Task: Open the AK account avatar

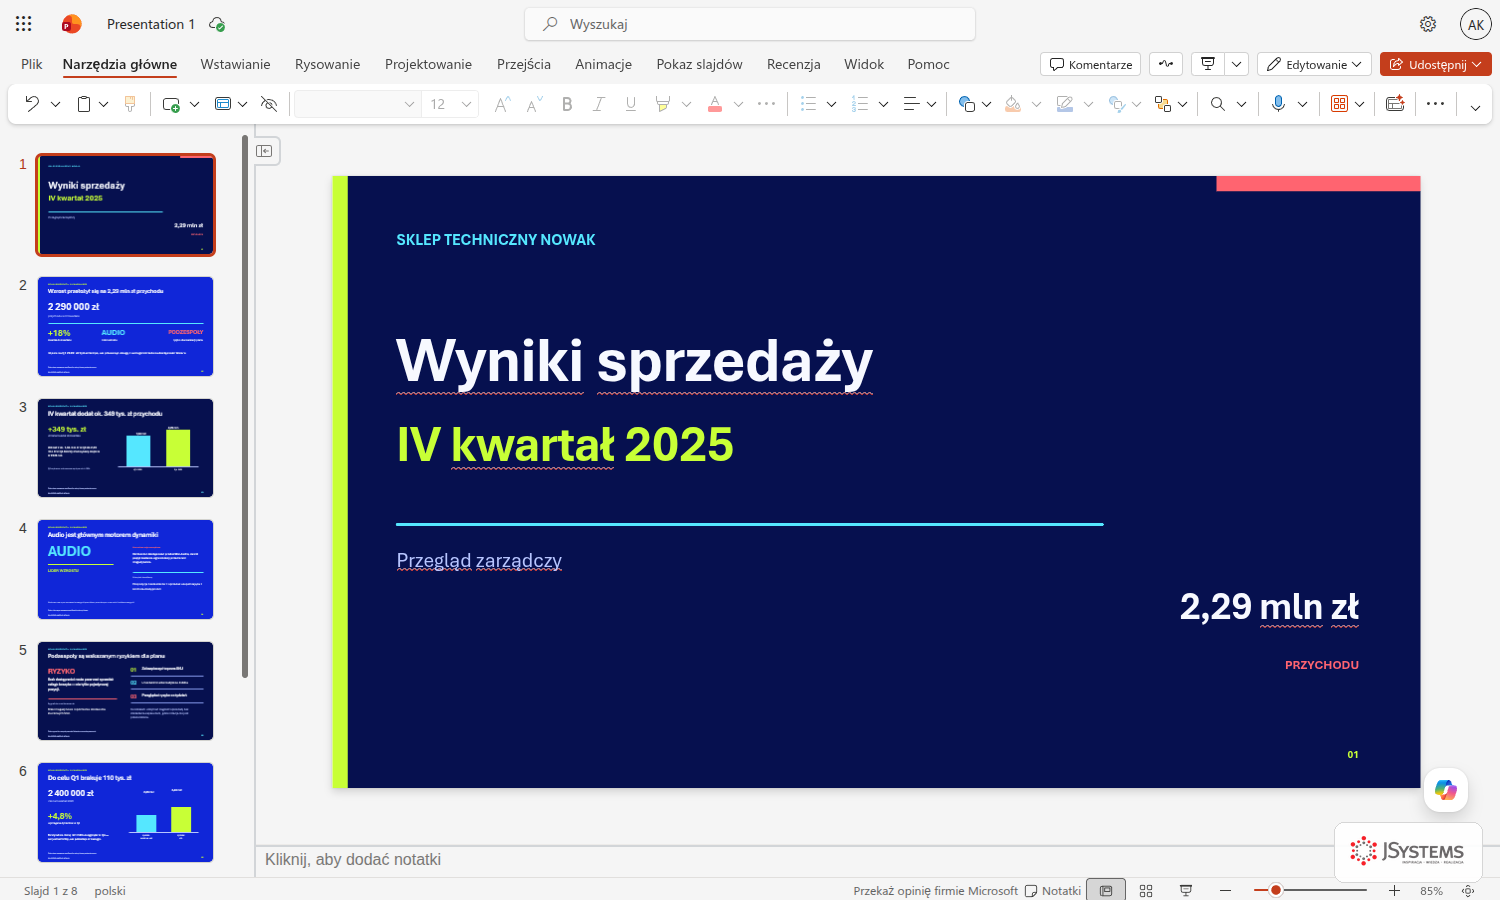Action: [1476, 24]
